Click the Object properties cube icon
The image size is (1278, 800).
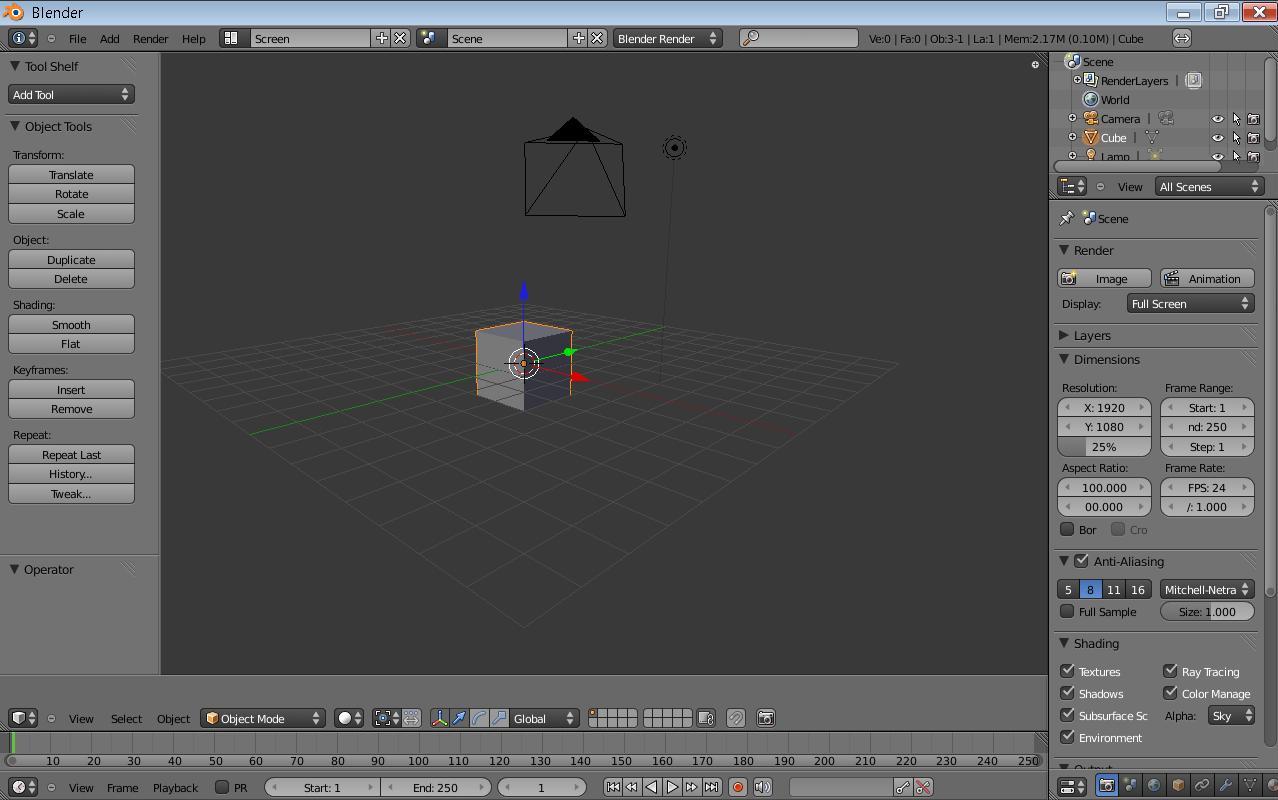click(1178, 786)
